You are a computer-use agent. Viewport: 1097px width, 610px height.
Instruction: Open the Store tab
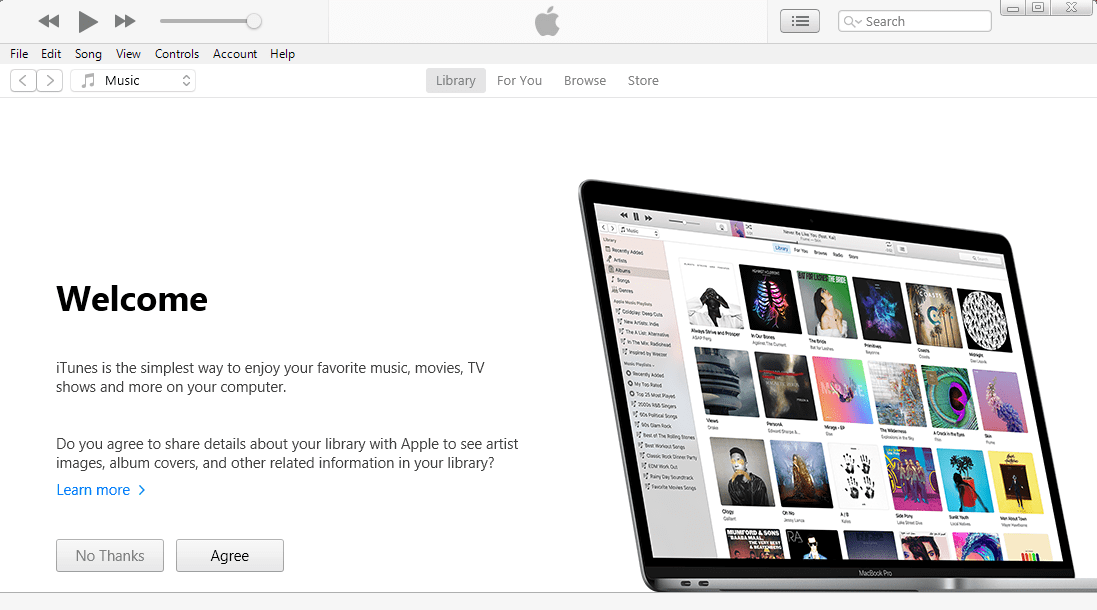[643, 80]
